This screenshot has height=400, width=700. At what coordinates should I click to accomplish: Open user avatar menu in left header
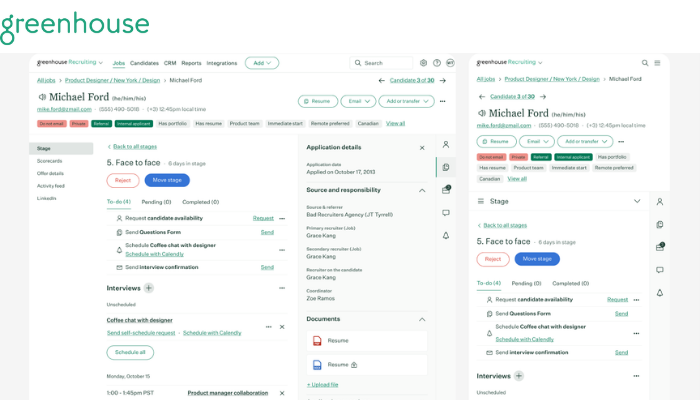pos(450,63)
